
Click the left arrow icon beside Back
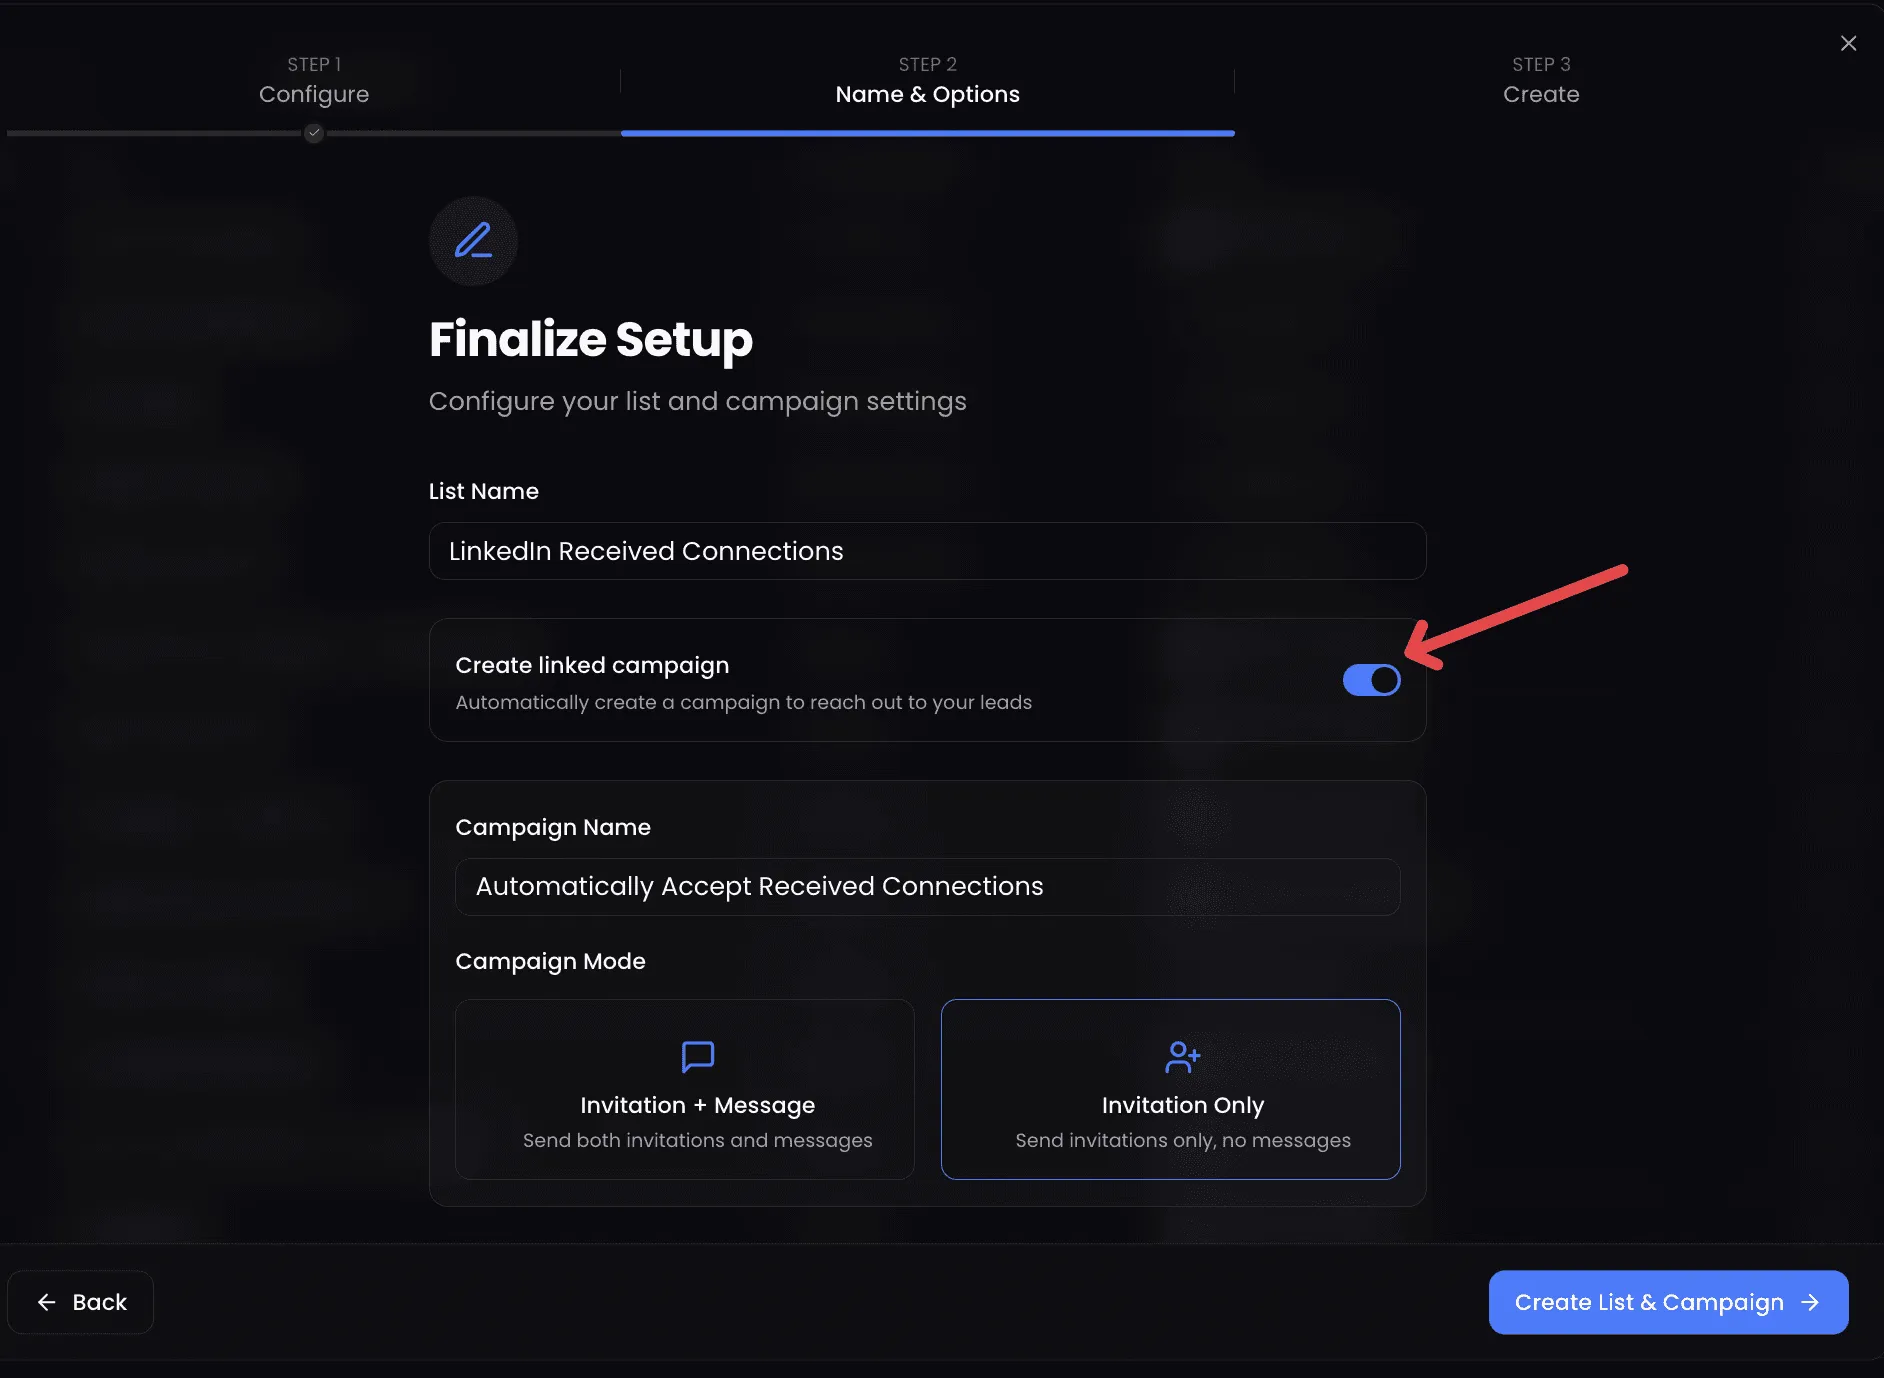46,1301
